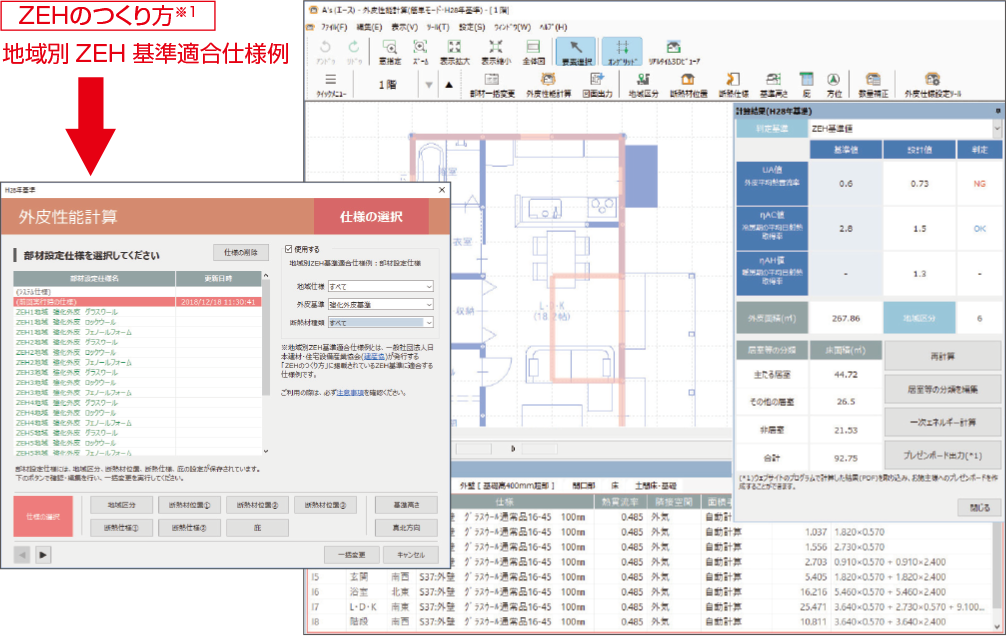Click the 一次エネルギー計算 button
This screenshot has height=636, width=1006.
942,422
